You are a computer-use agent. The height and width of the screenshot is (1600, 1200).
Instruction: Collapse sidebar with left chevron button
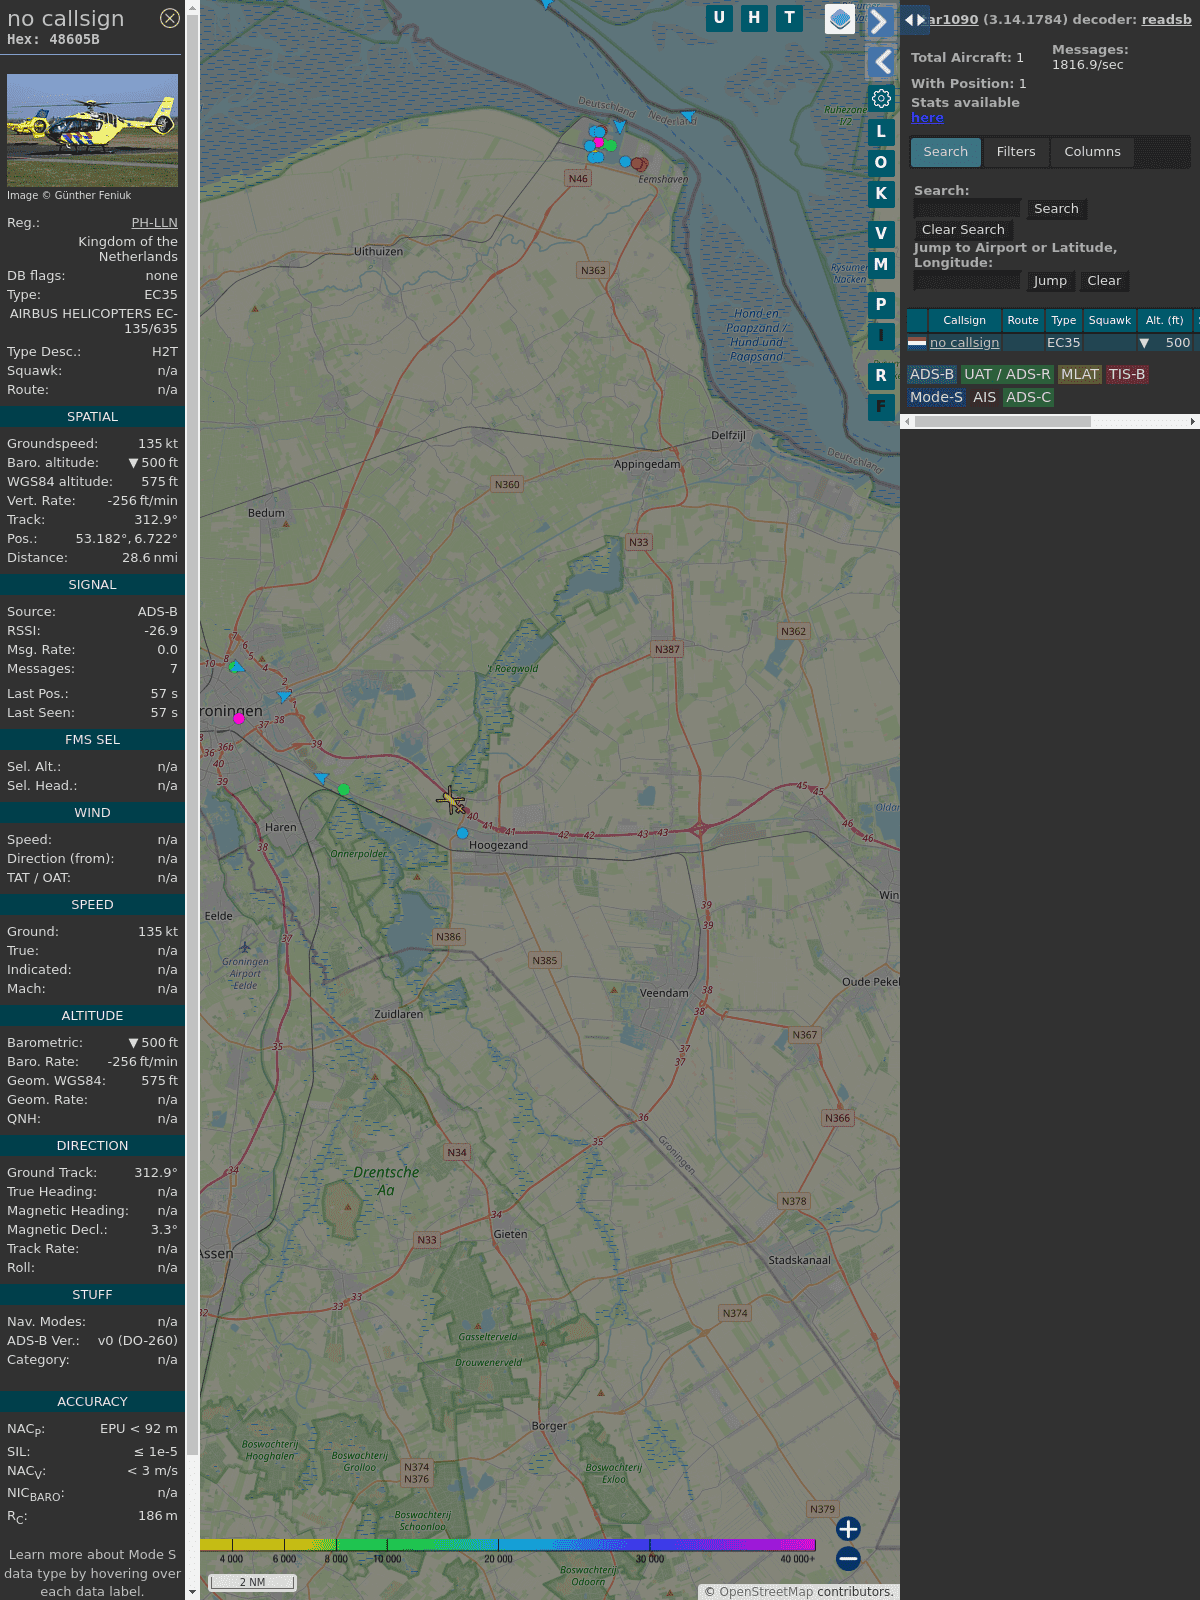click(x=881, y=62)
